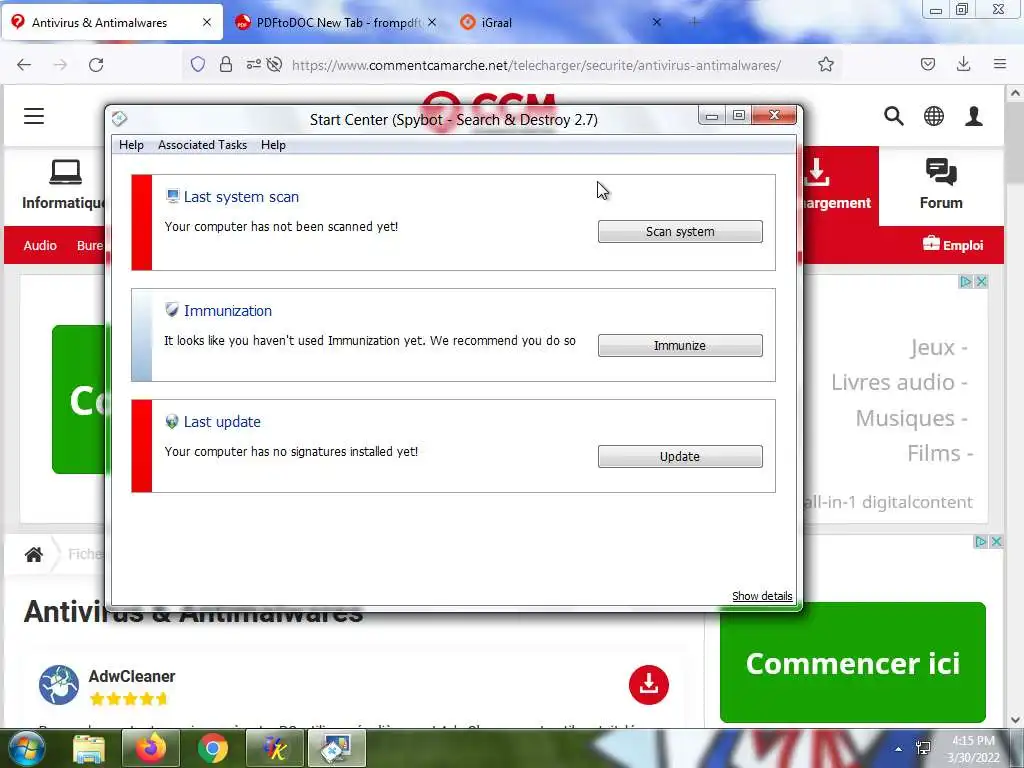1024x768 pixels.
Task: Open the Firefox application menu
Action: [1000, 64]
